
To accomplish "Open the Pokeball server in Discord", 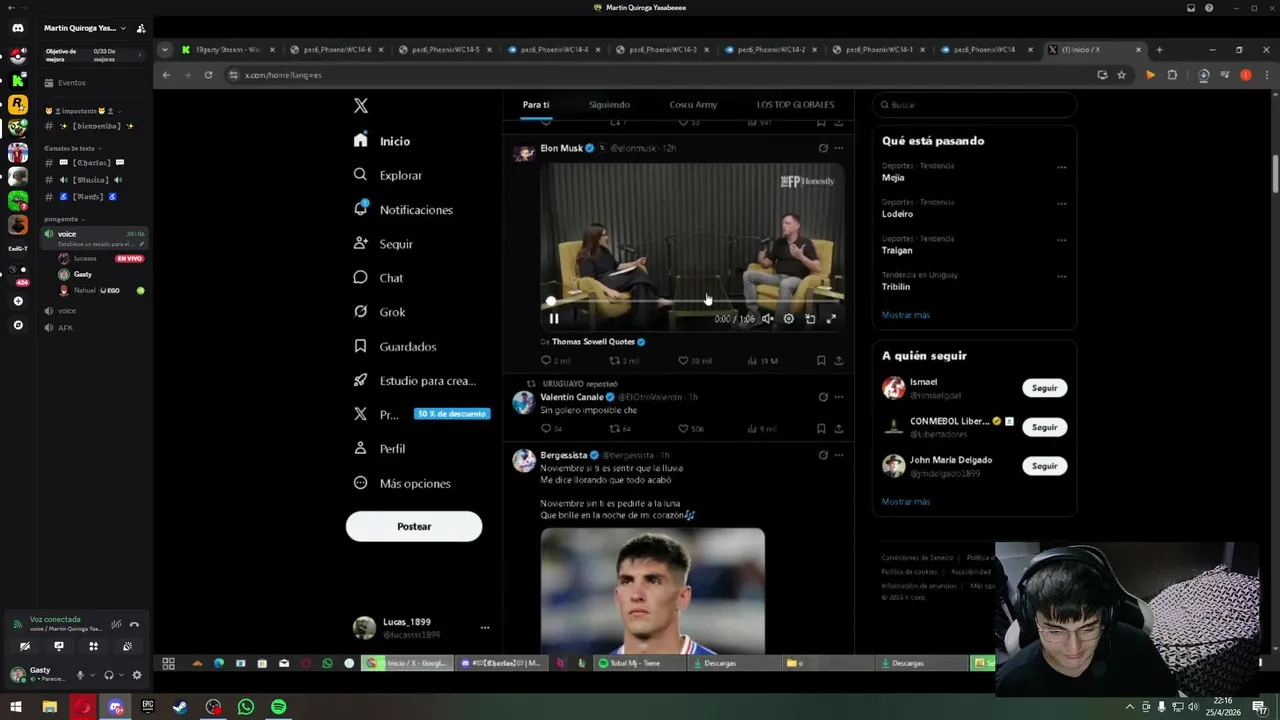I will pyautogui.click(x=17, y=56).
